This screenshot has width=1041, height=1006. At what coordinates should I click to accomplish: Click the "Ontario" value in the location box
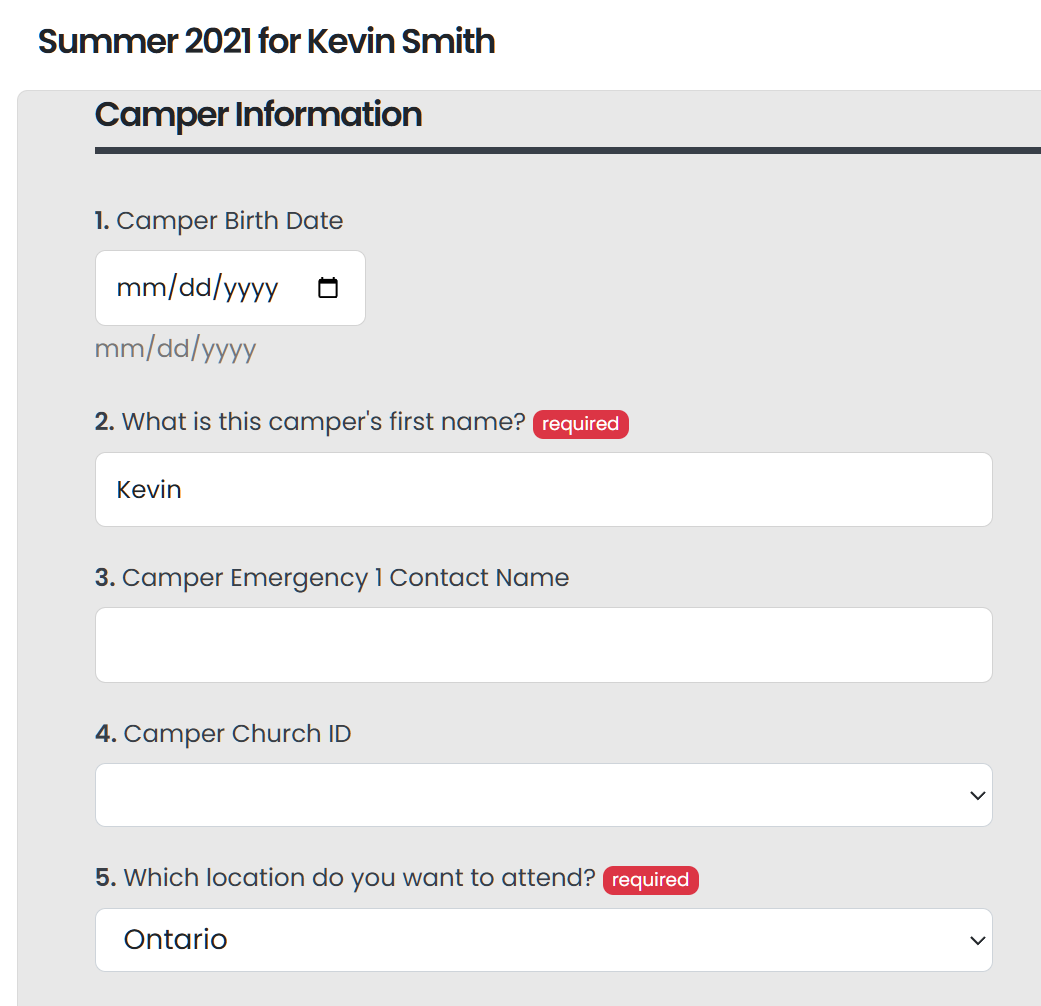pos(175,940)
